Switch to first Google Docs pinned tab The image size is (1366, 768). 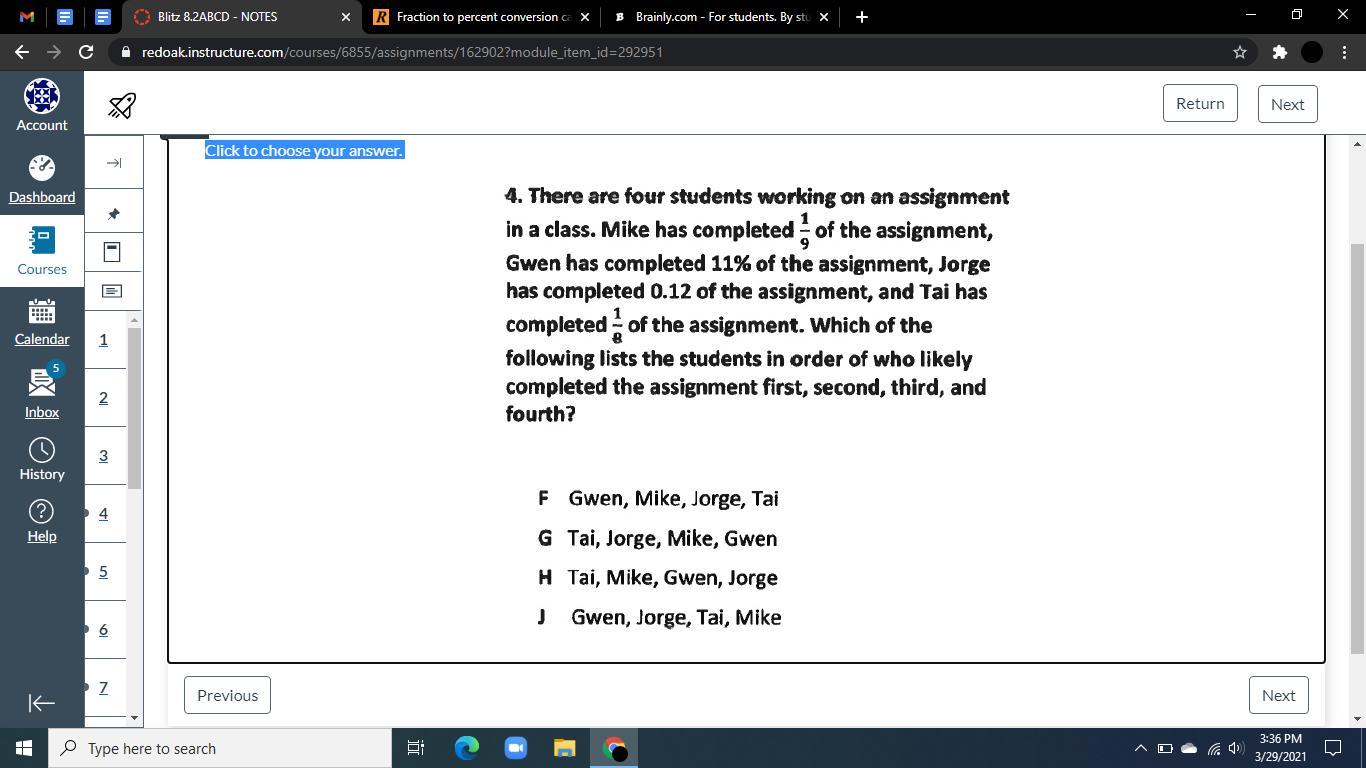65,17
